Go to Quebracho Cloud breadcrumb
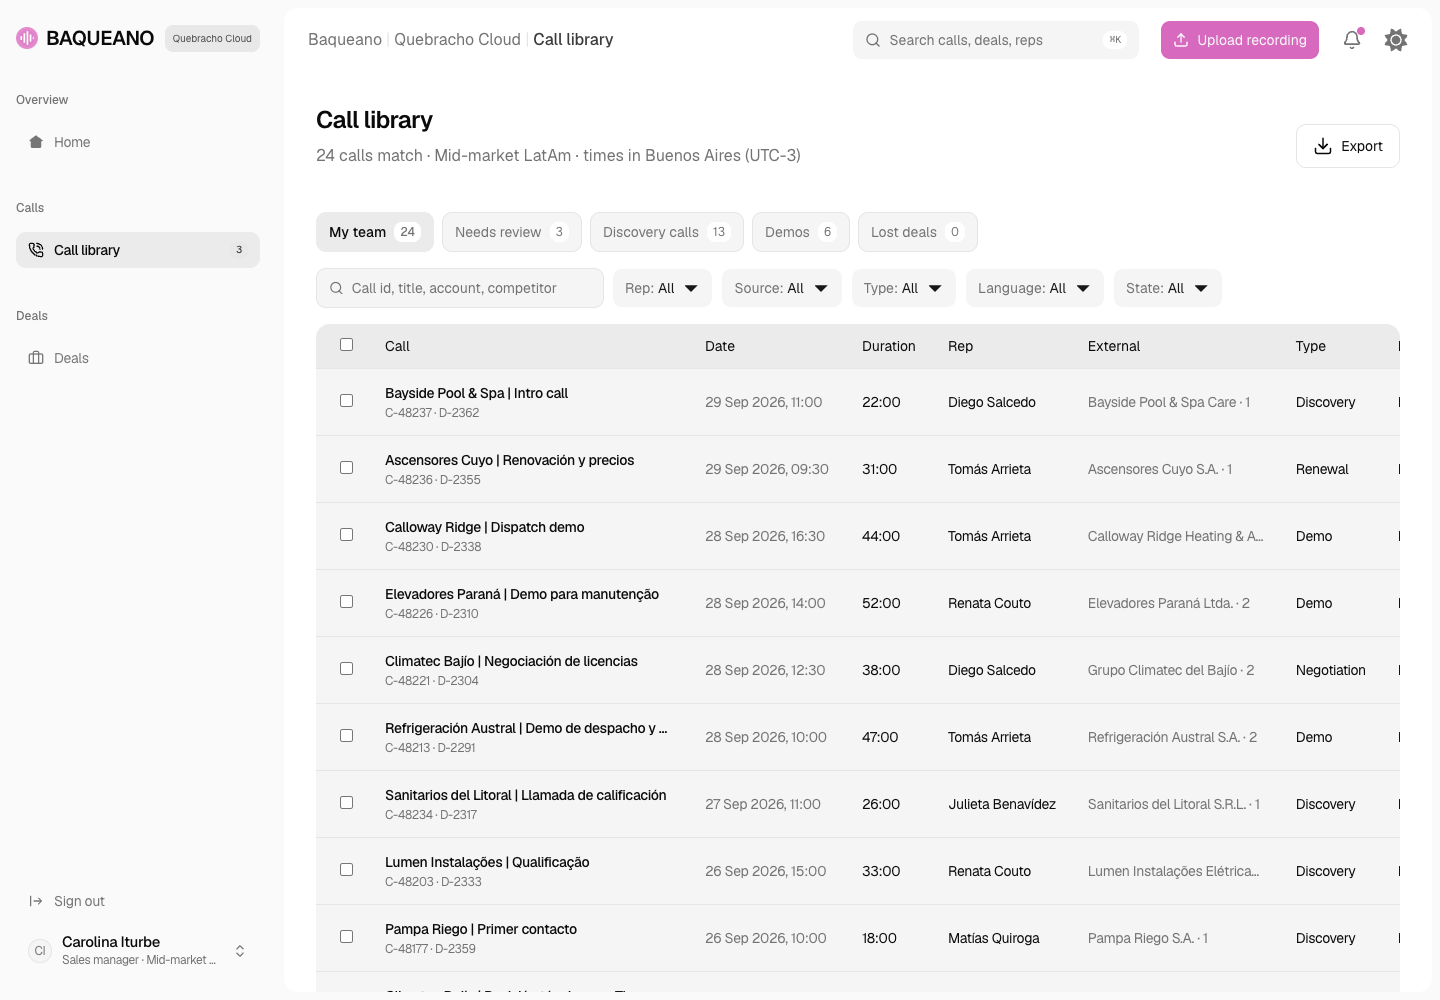The image size is (1440, 1000). 457,40
